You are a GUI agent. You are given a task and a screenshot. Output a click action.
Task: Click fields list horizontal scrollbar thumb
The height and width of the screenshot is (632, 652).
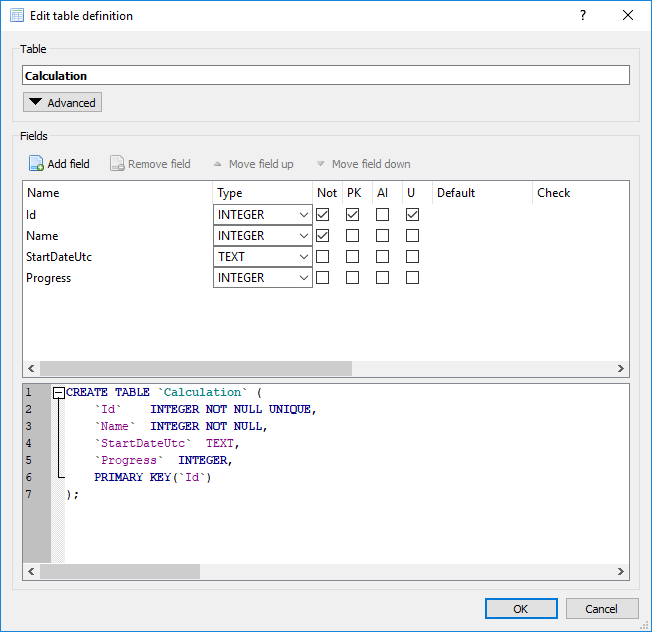pyautogui.click(x=196, y=368)
